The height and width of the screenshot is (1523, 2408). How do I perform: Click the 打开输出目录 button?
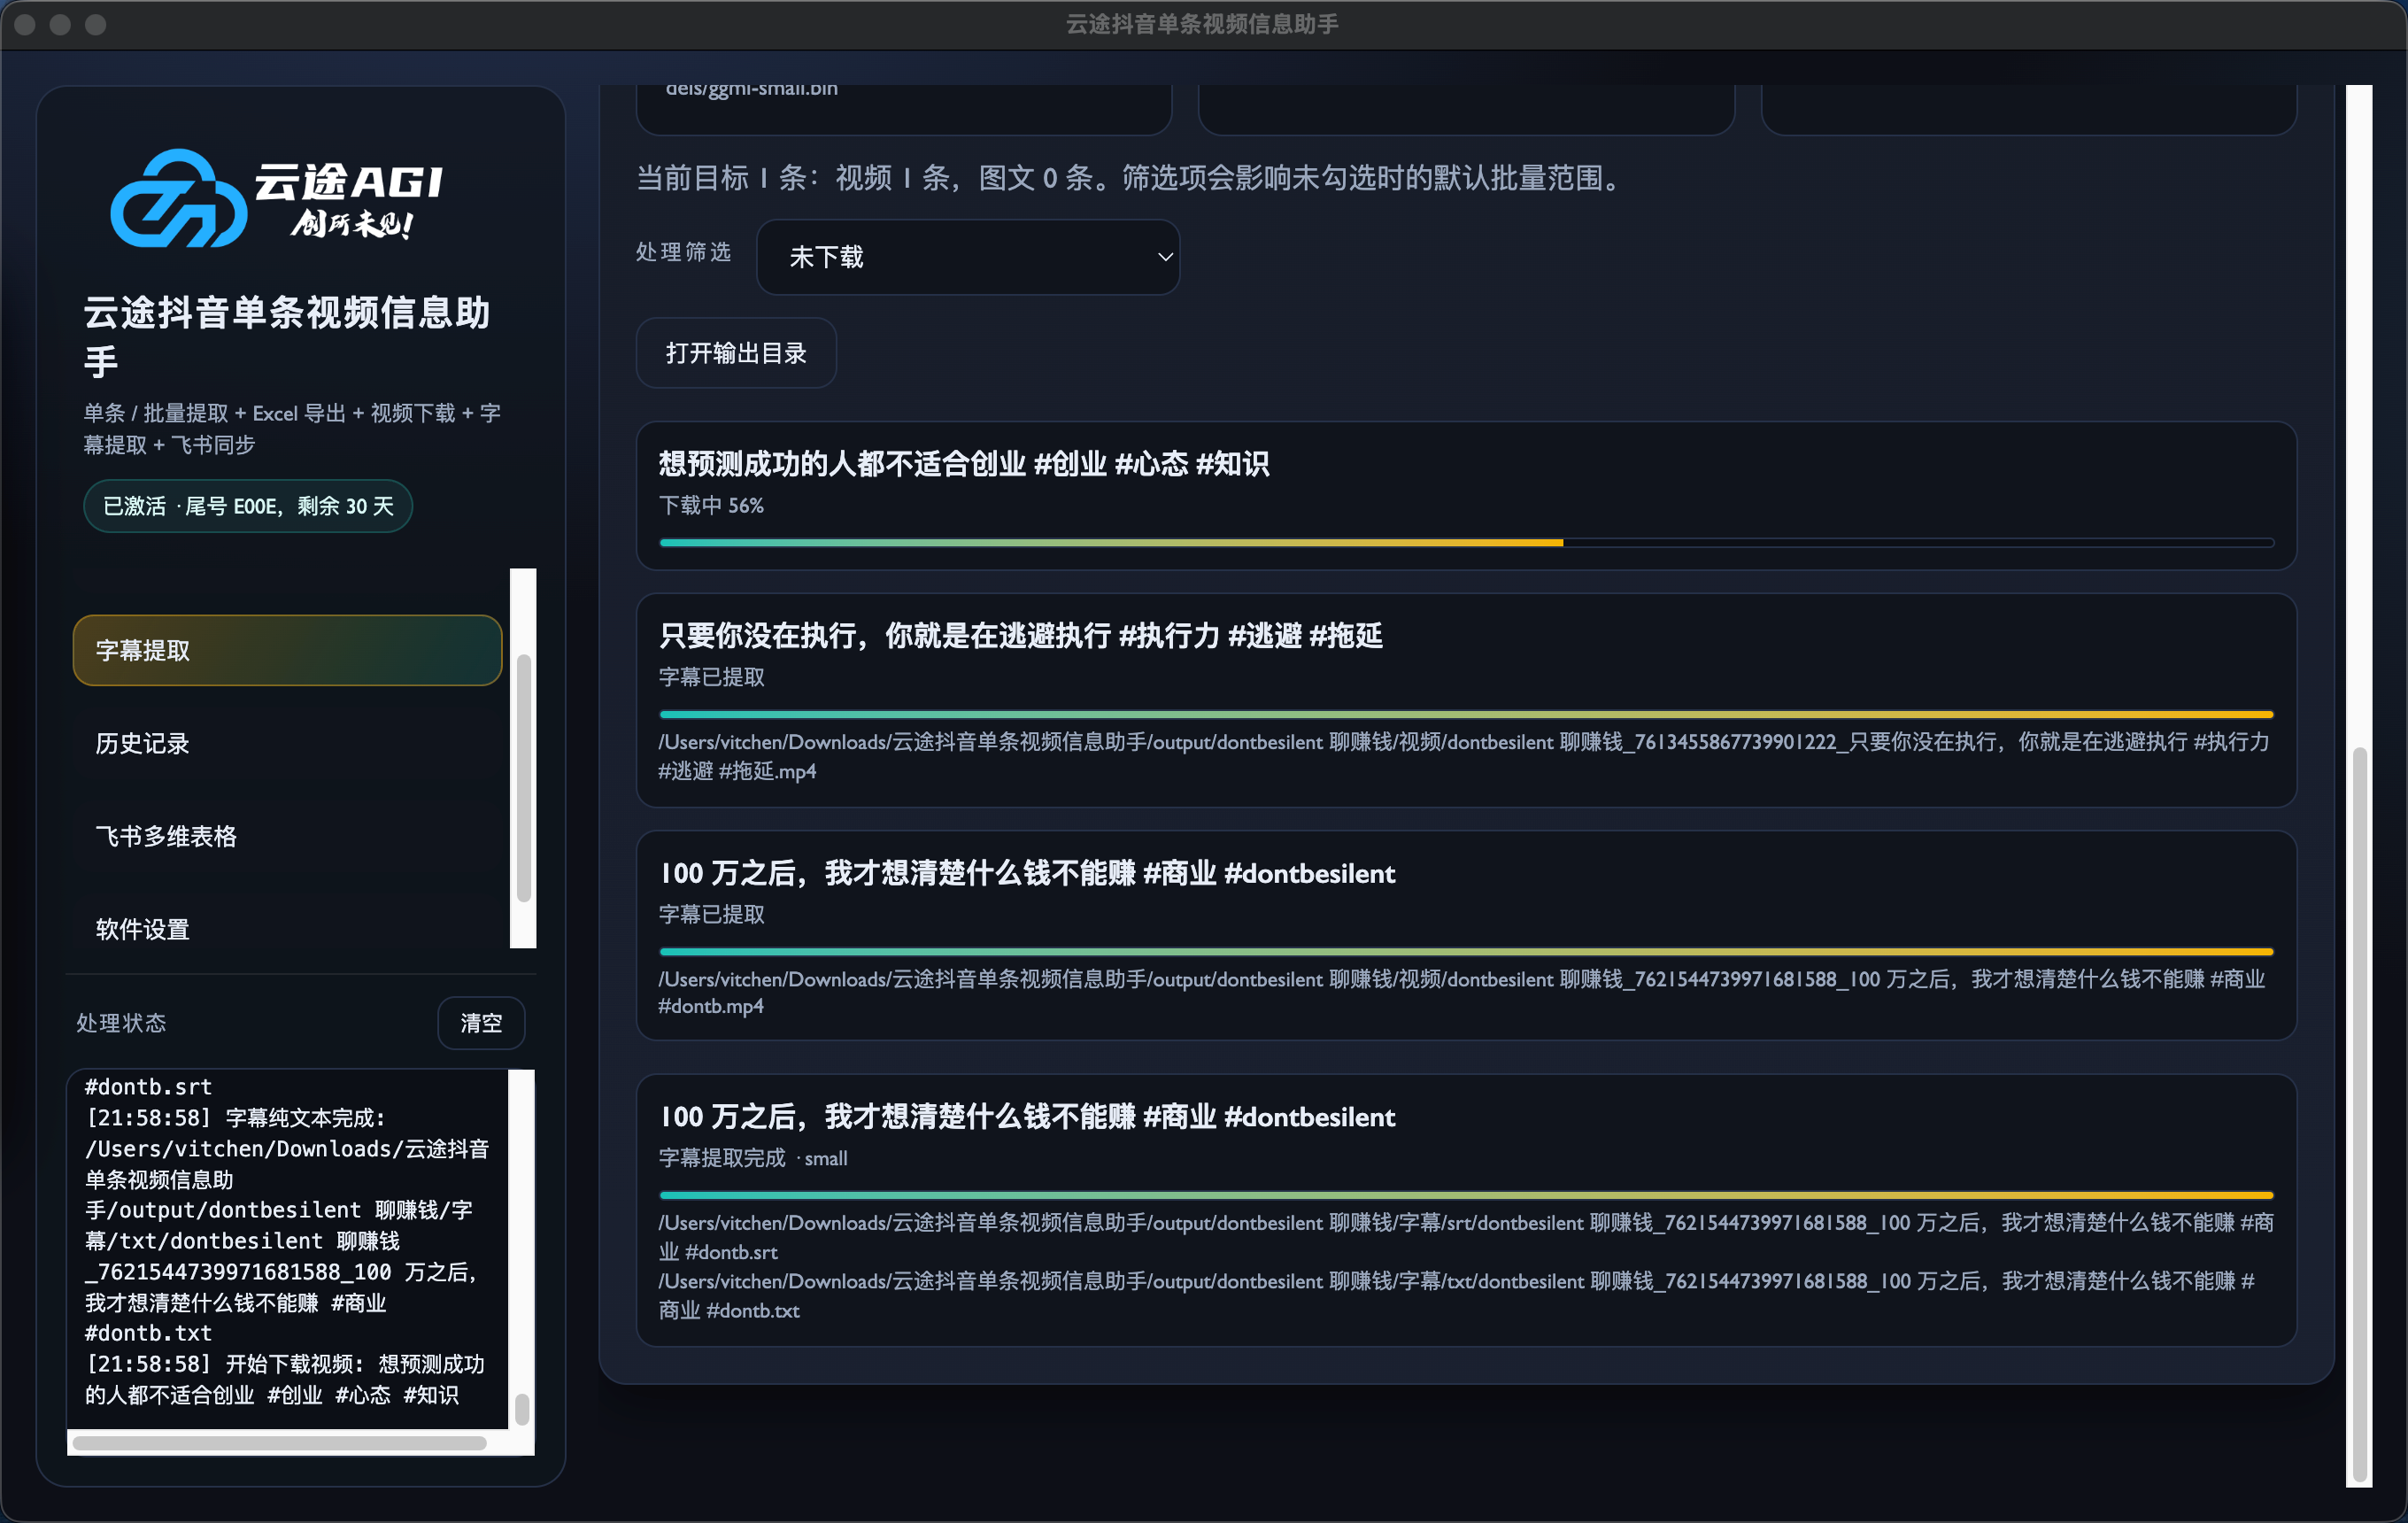(736, 353)
